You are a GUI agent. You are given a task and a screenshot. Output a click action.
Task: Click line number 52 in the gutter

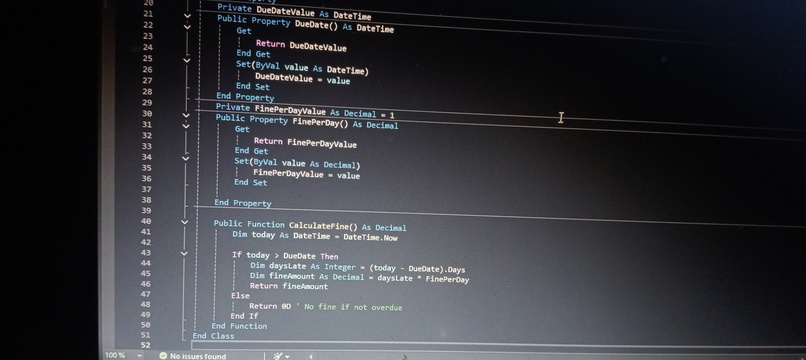point(145,345)
